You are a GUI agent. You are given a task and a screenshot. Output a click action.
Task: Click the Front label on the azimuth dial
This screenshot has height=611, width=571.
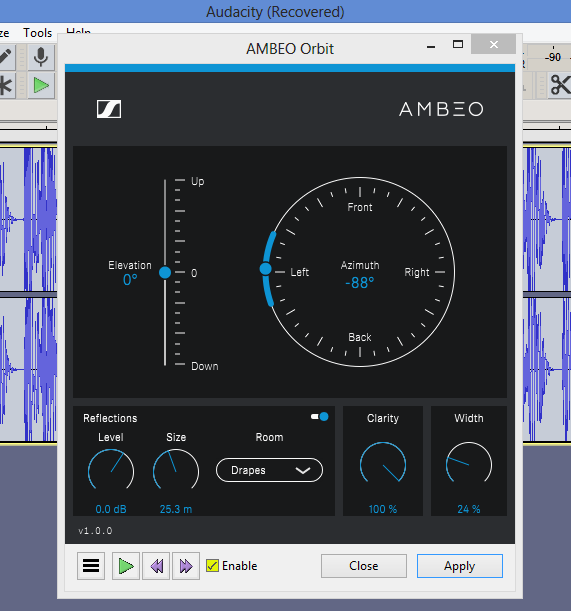pos(360,207)
